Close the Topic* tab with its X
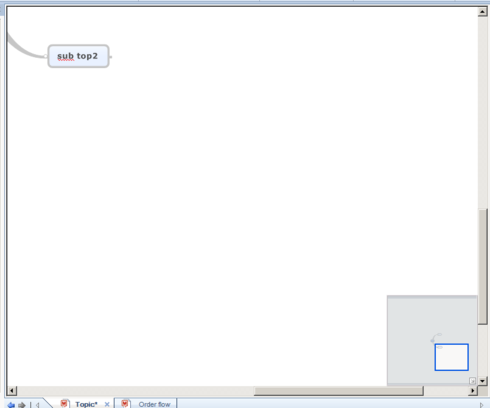This screenshot has height=408, width=490. (x=107, y=404)
